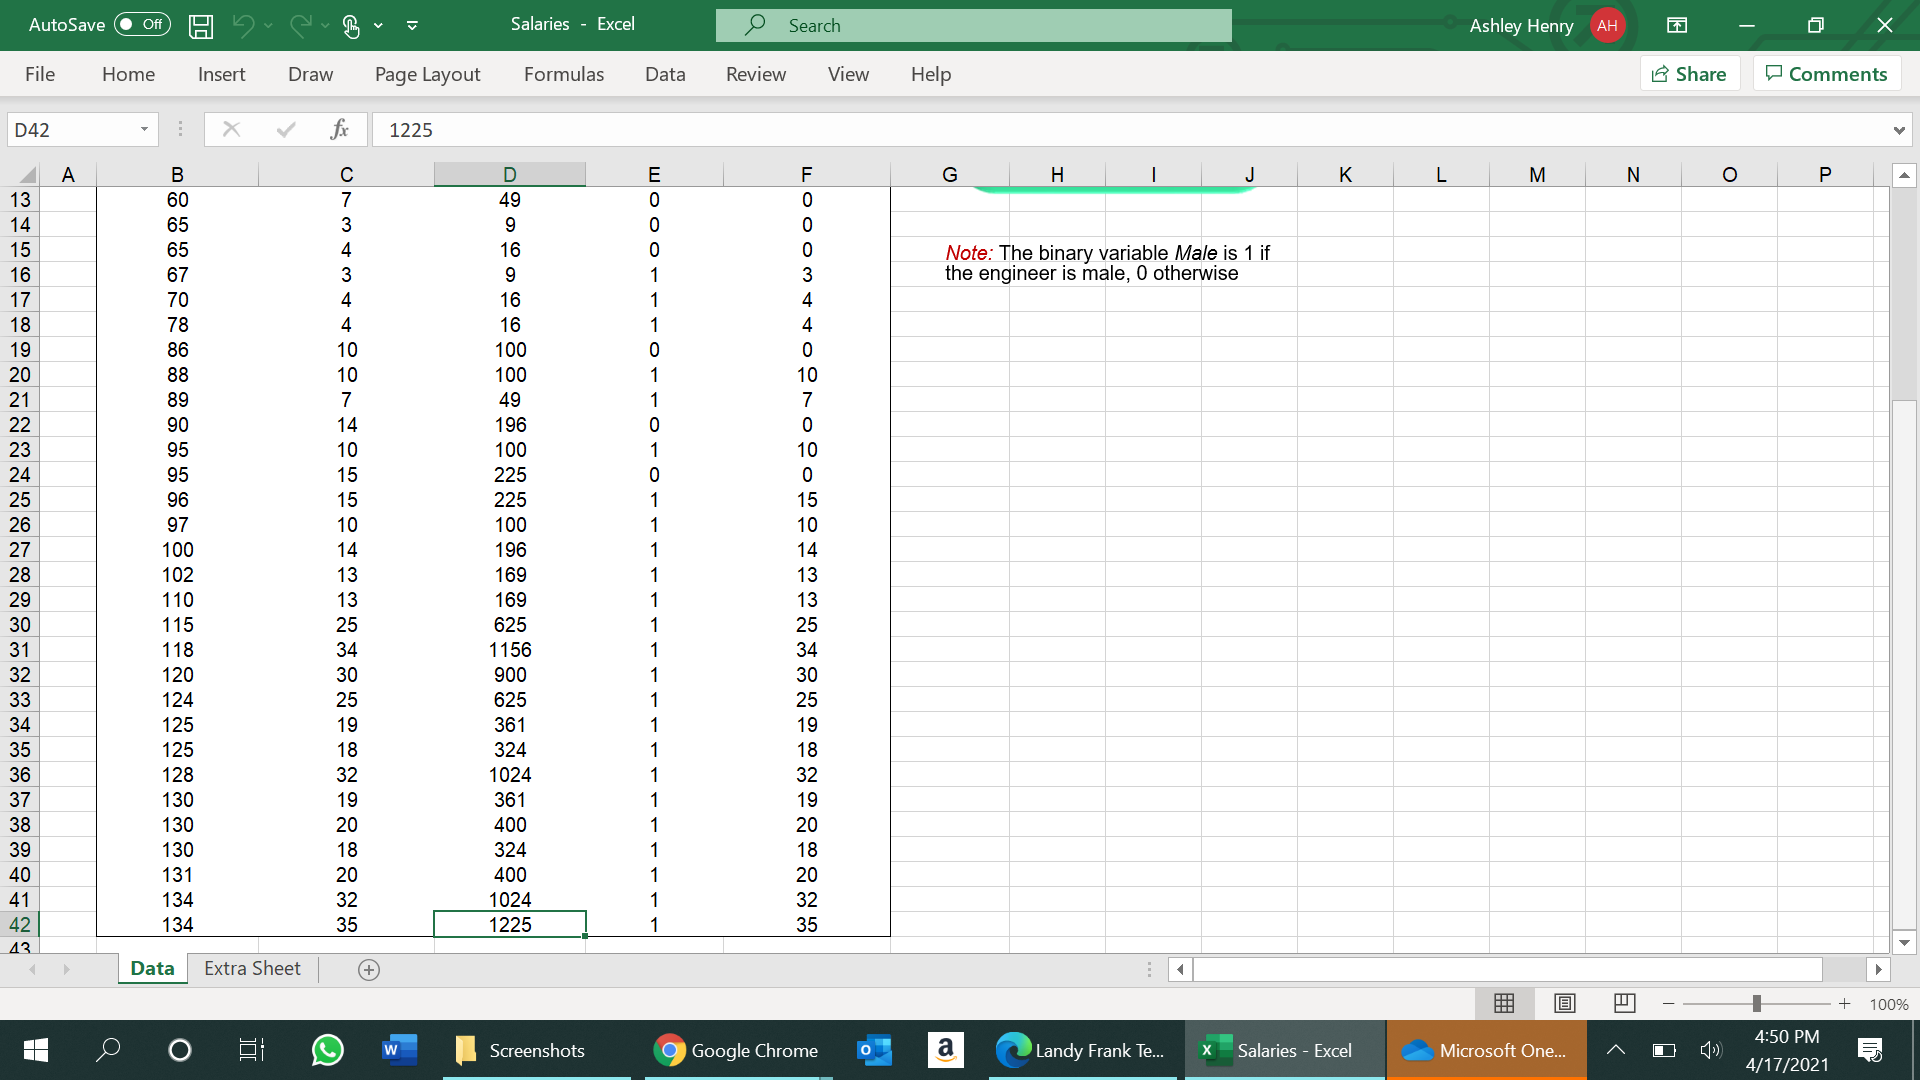The height and width of the screenshot is (1080, 1920).
Task: Click the Save icon in title bar
Action: tap(201, 26)
